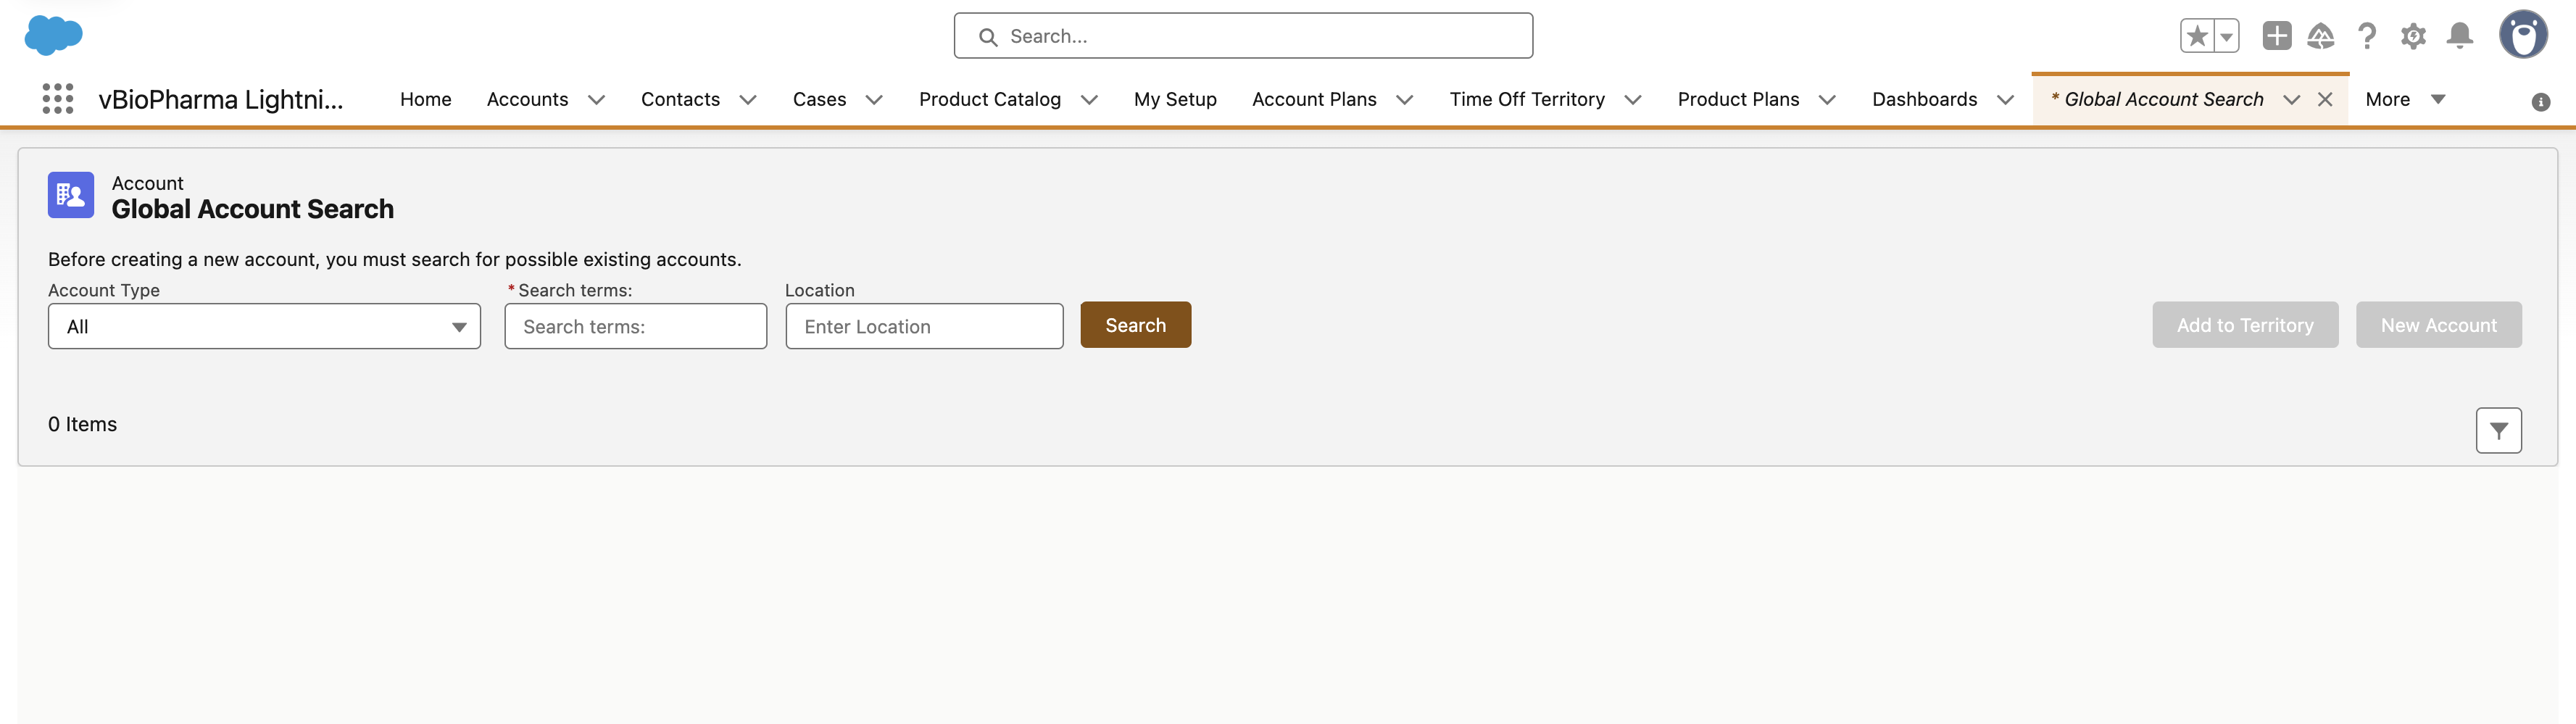Open the Notifications bell
Viewport: 2576px width, 724px height.
2459,37
